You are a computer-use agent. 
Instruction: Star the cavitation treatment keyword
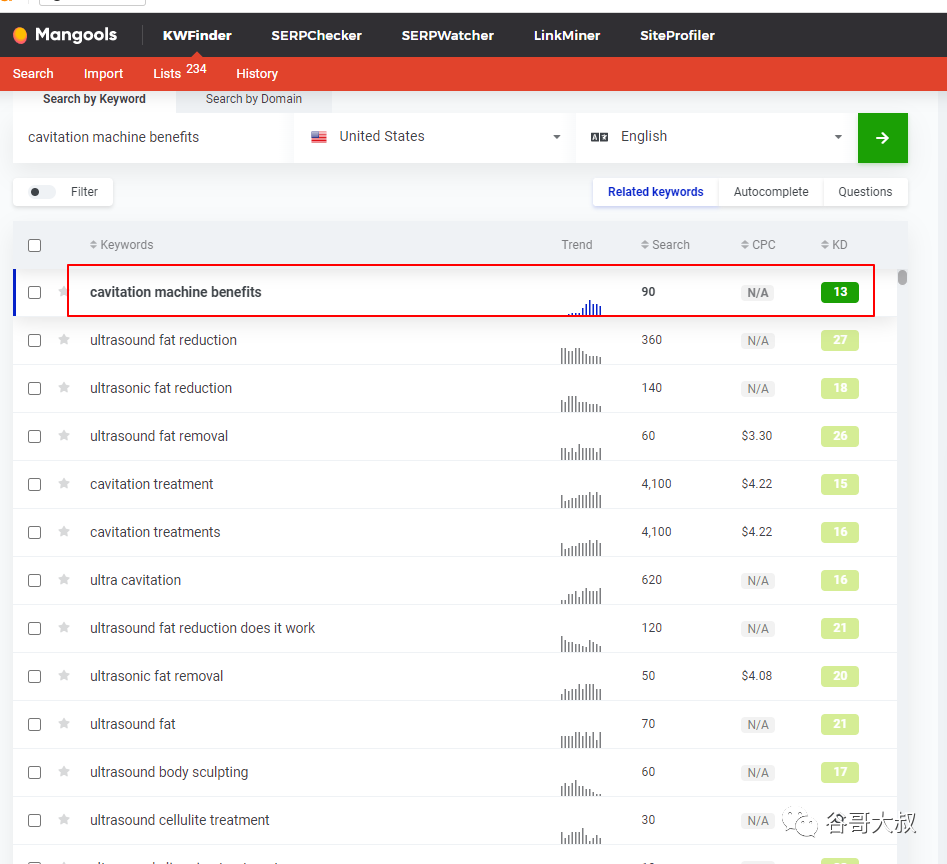[x=64, y=484]
